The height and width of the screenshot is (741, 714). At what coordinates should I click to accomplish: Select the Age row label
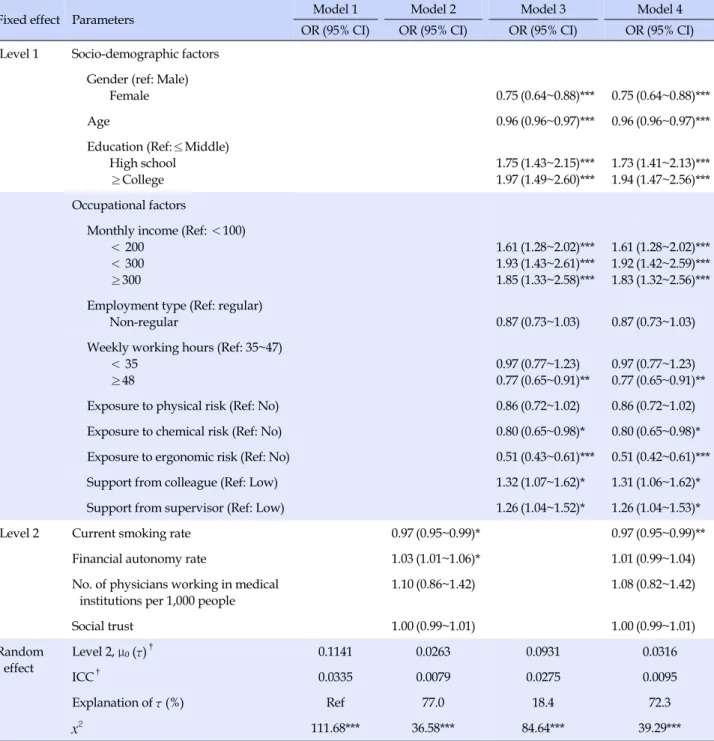98,121
